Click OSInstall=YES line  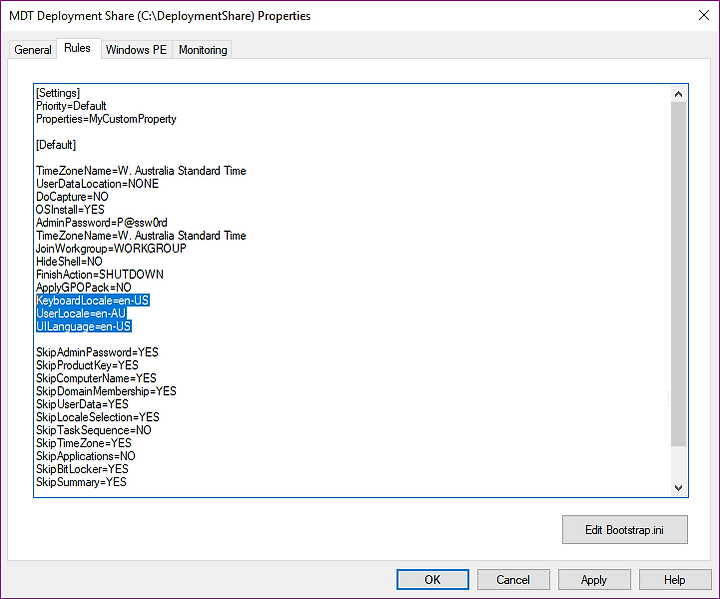click(70, 209)
